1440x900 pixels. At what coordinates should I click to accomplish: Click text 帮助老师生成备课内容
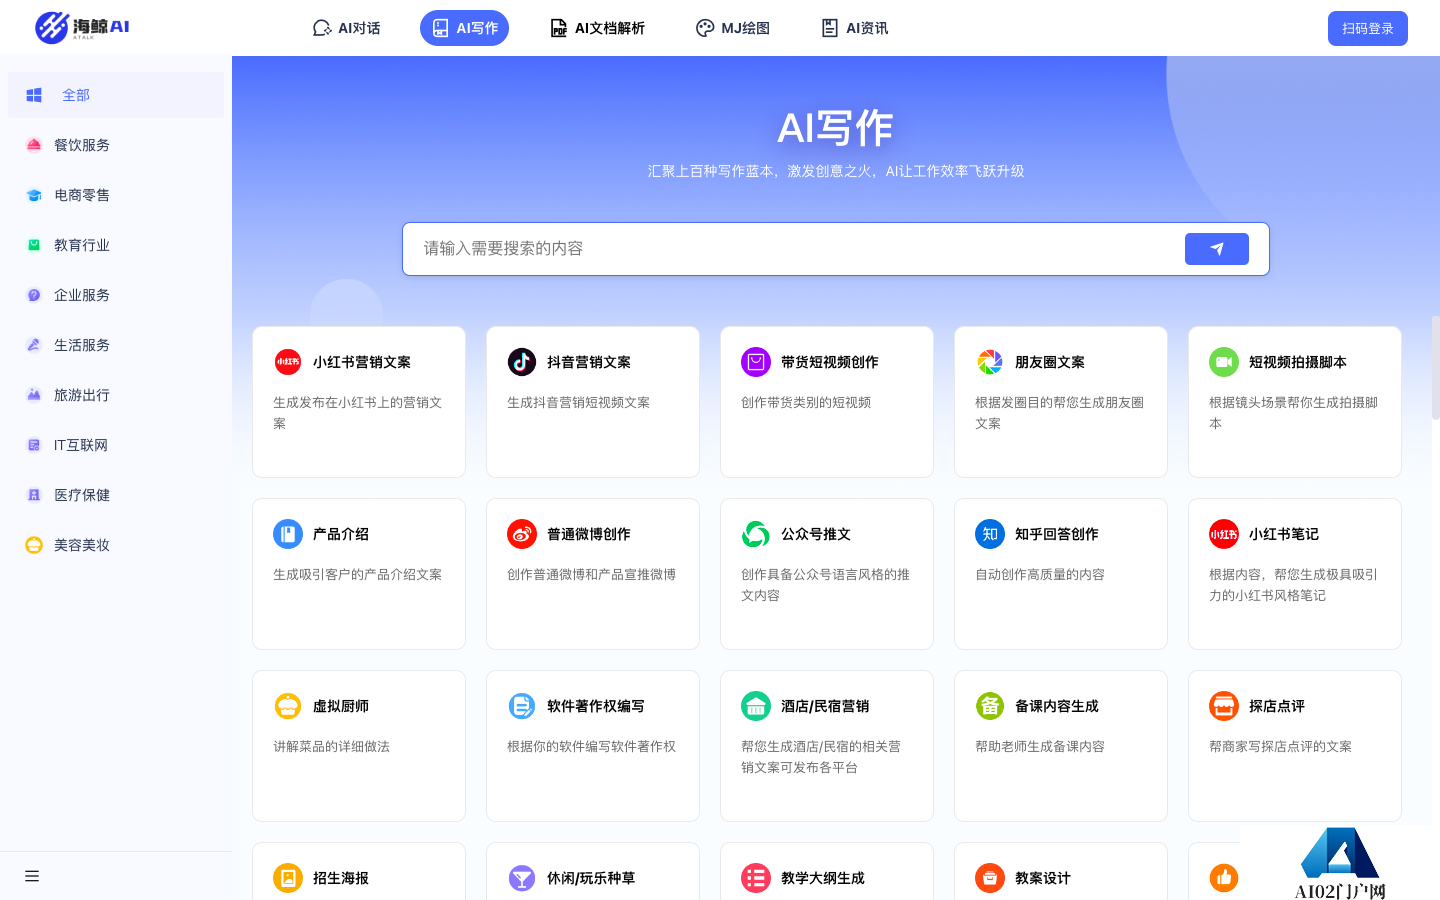point(1040,746)
